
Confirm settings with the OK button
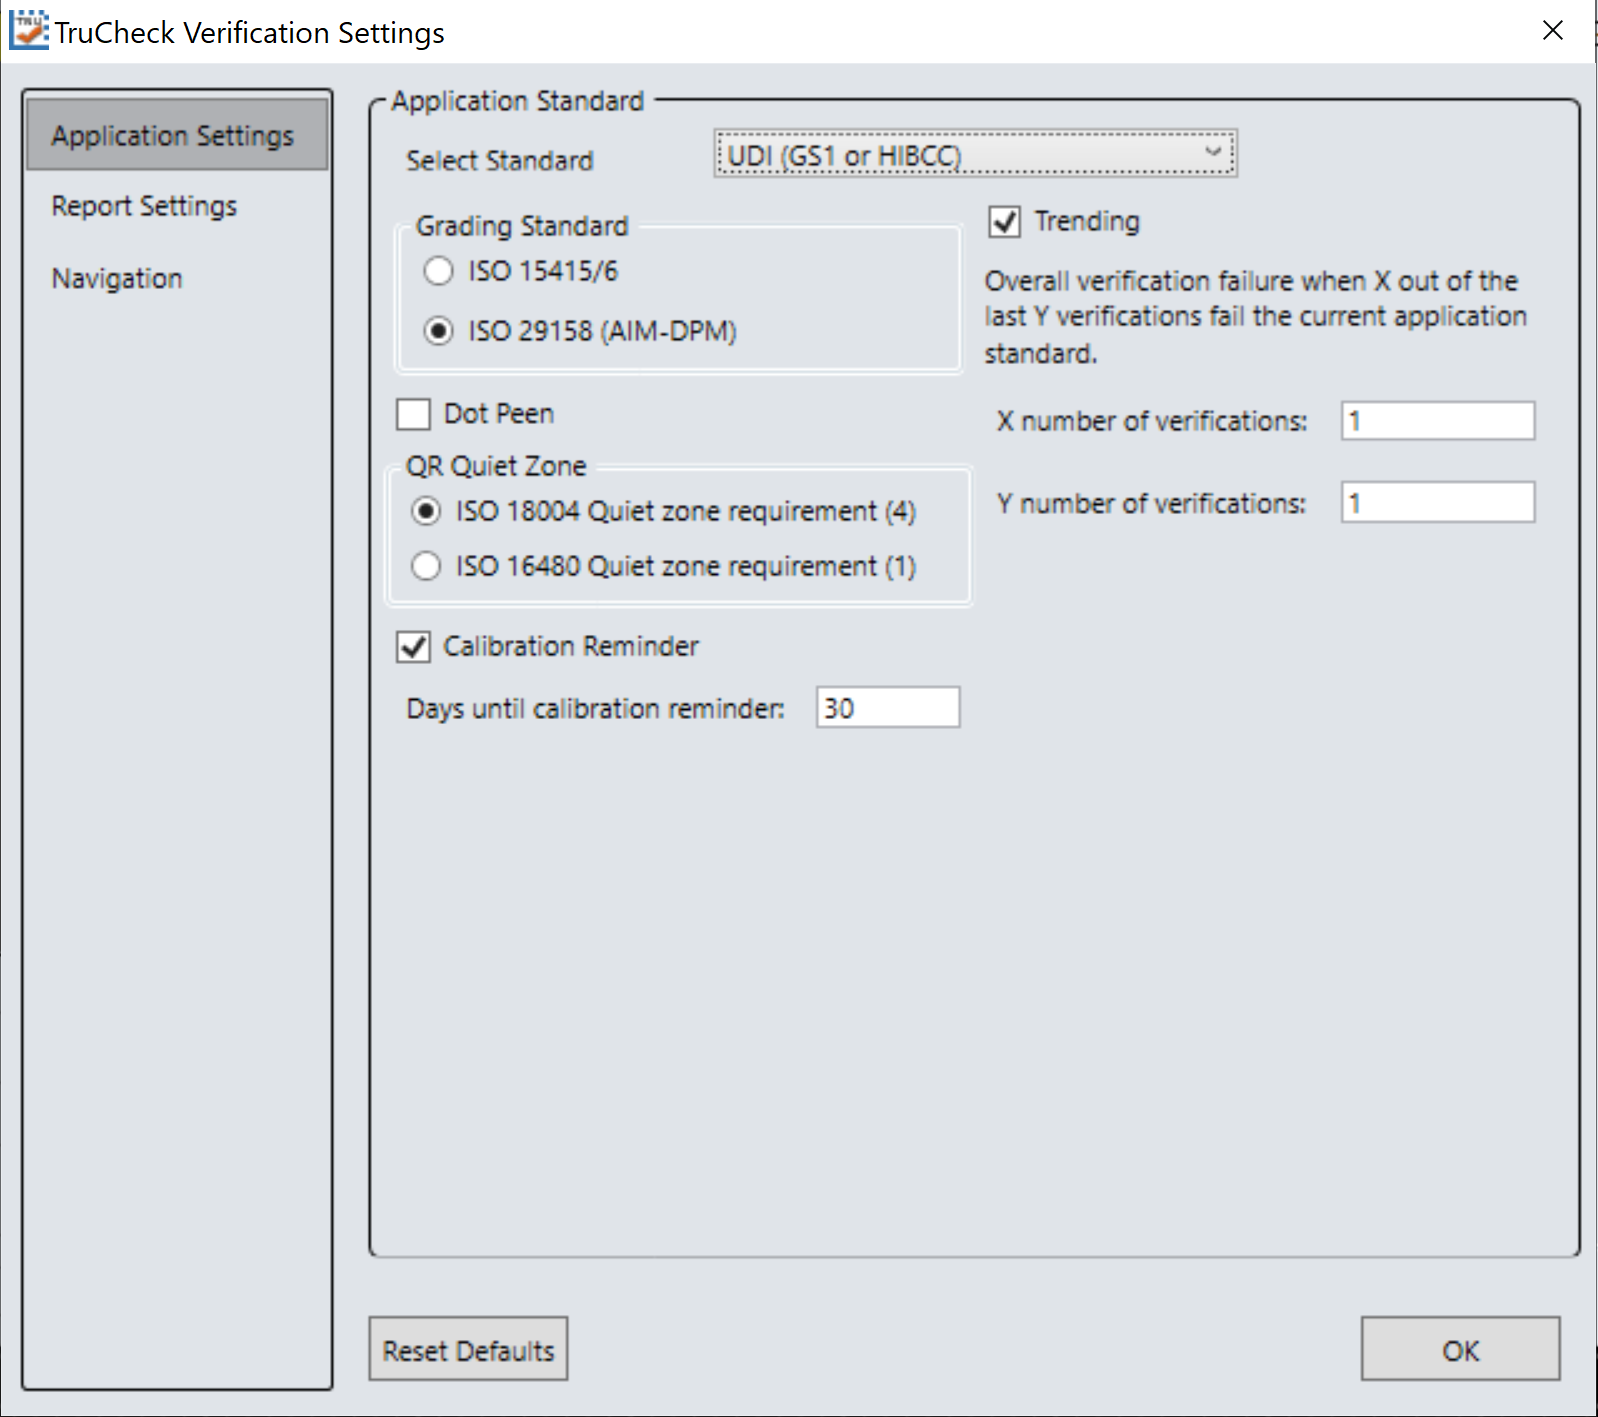click(x=1460, y=1349)
